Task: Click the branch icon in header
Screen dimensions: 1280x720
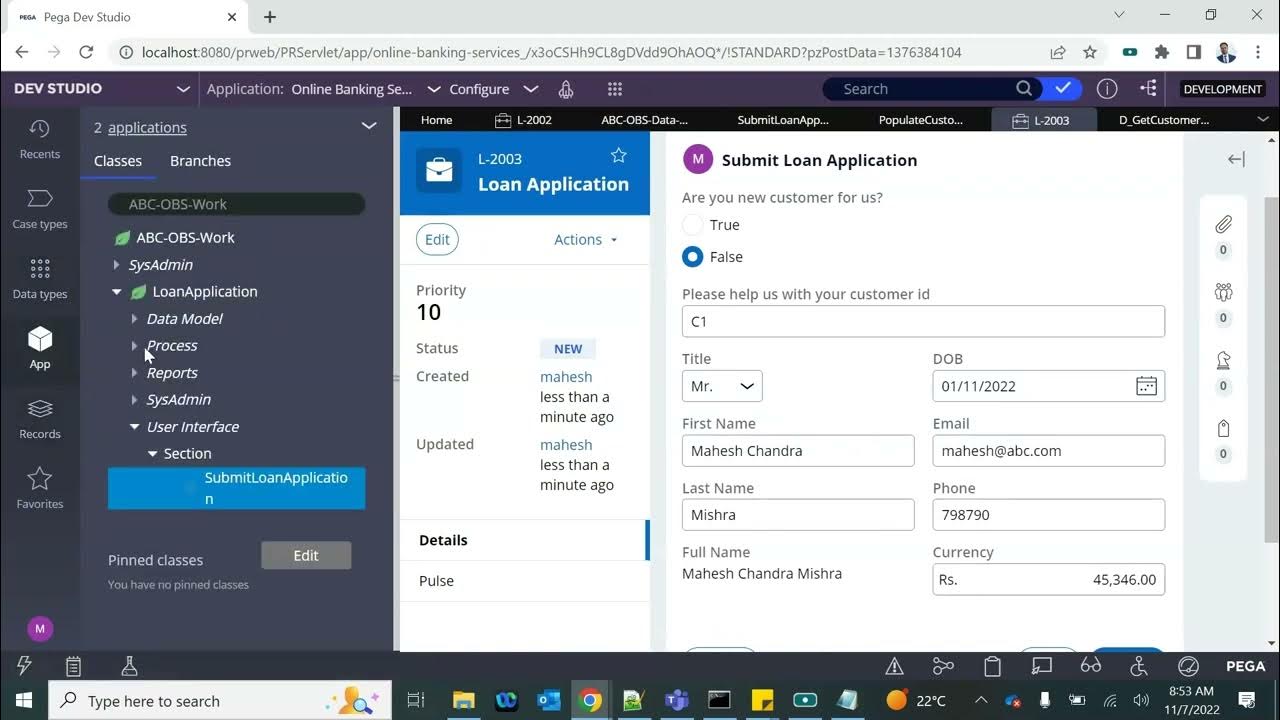Action: click(1147, 89)
